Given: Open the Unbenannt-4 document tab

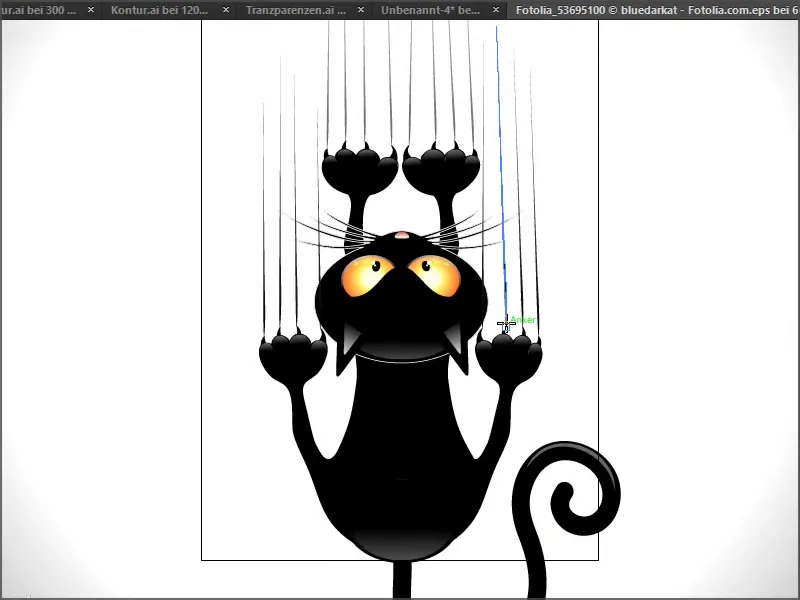Looking at the screenshot, I should coord(430,10).
